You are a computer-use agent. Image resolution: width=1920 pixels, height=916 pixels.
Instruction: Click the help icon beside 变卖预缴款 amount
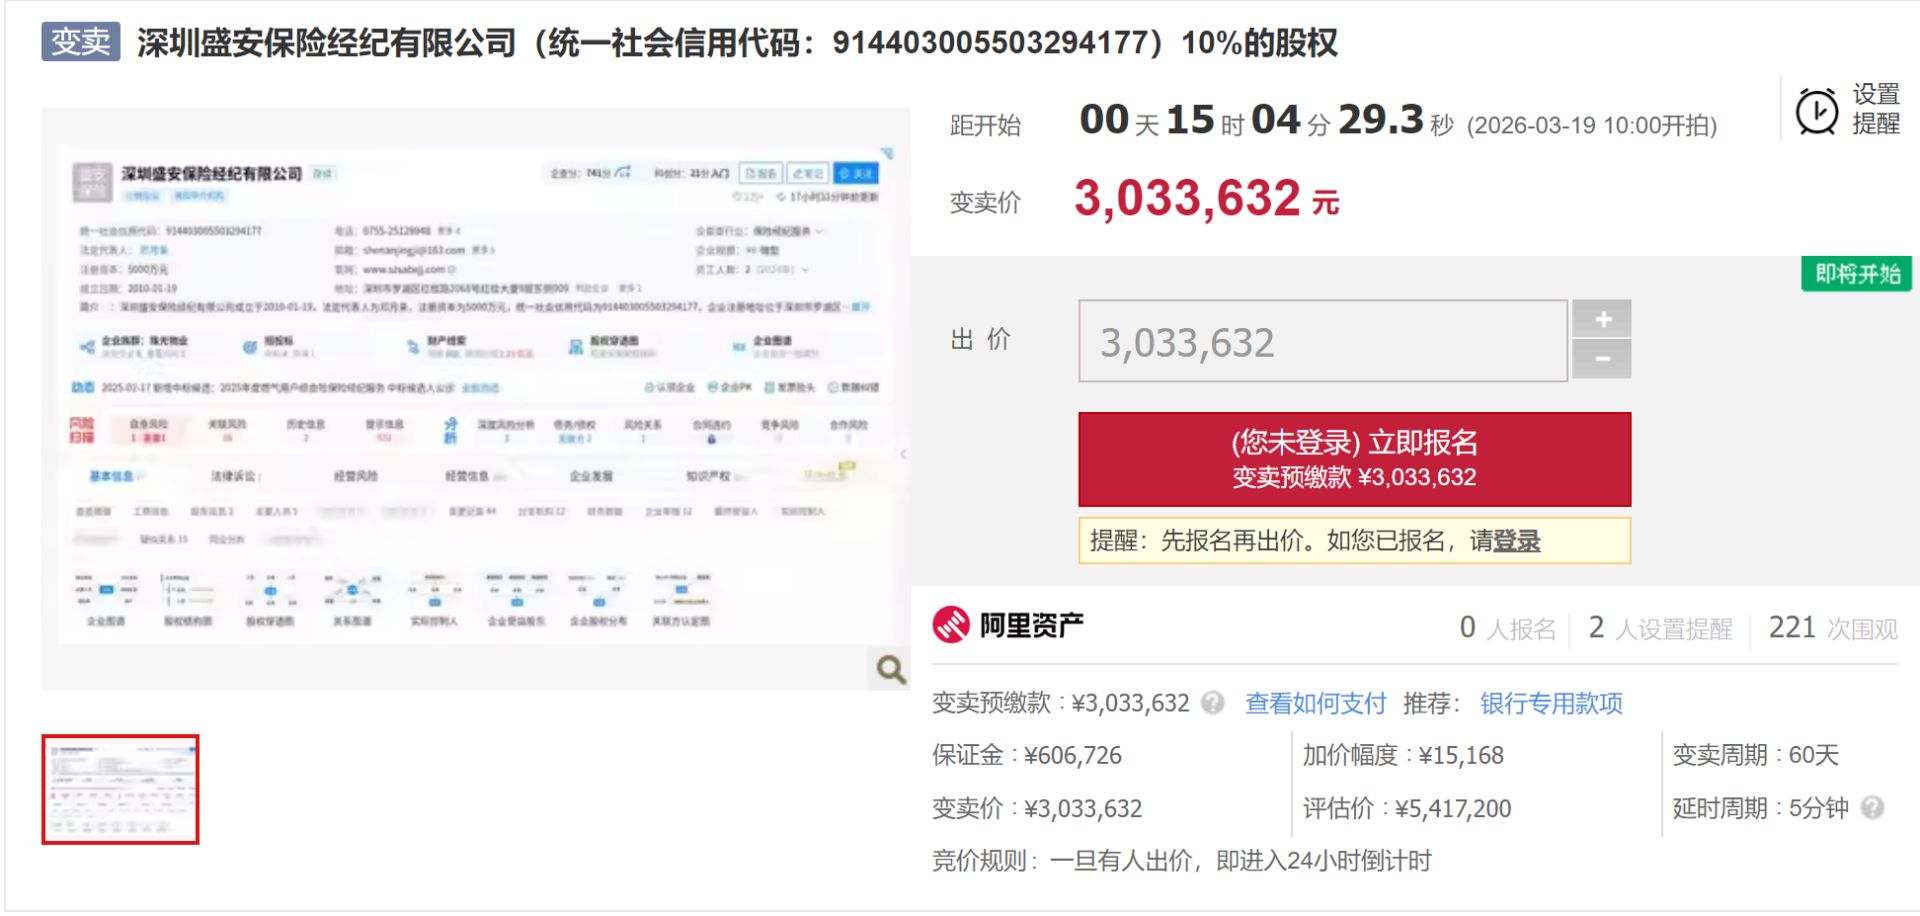point(1214,704)
